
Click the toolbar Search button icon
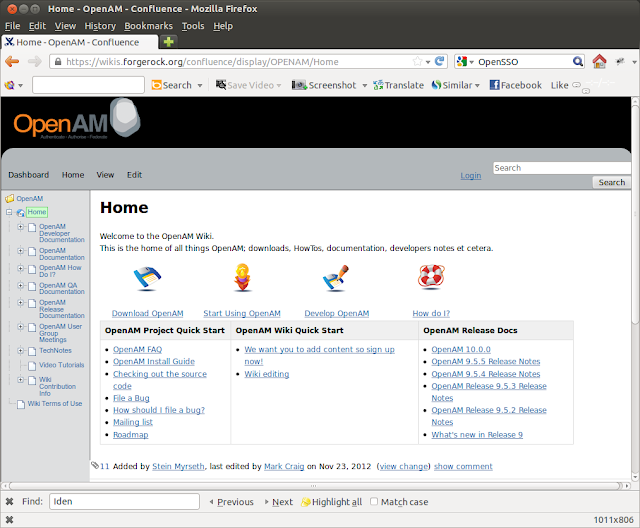pos(156,85)
